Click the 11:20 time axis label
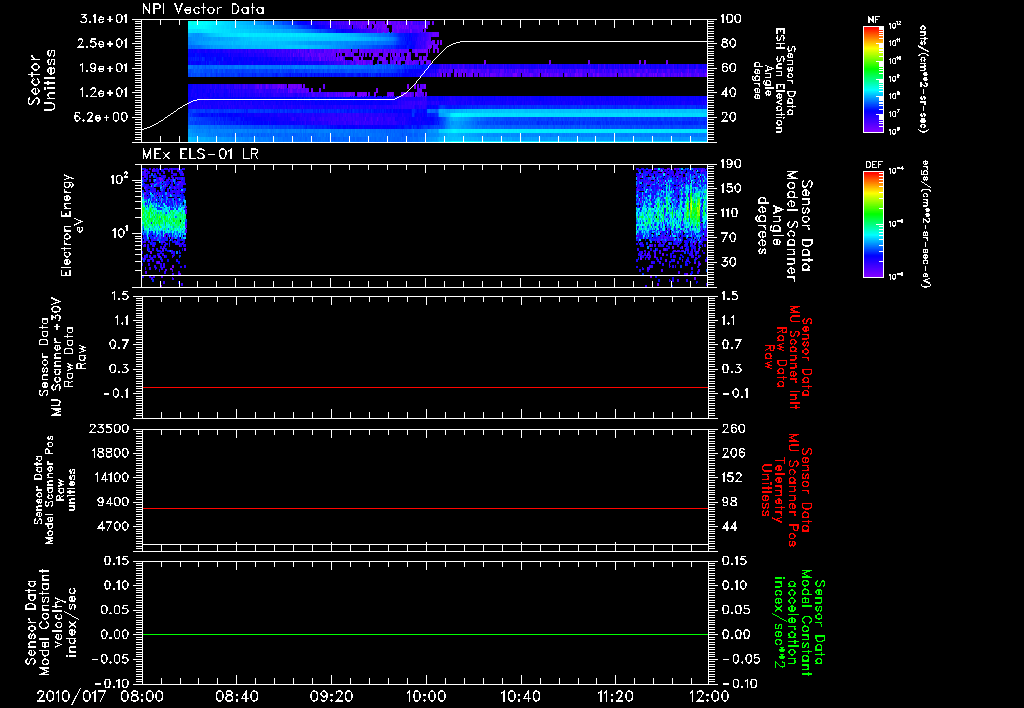The image size is (1024, 708). click(x=615, y=696)
